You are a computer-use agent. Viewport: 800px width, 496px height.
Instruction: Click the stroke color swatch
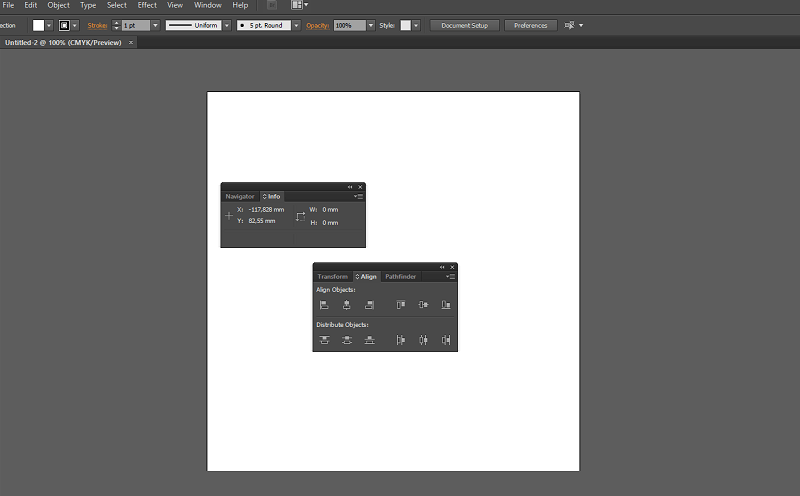pyautogui.click(x=64, y=26)
